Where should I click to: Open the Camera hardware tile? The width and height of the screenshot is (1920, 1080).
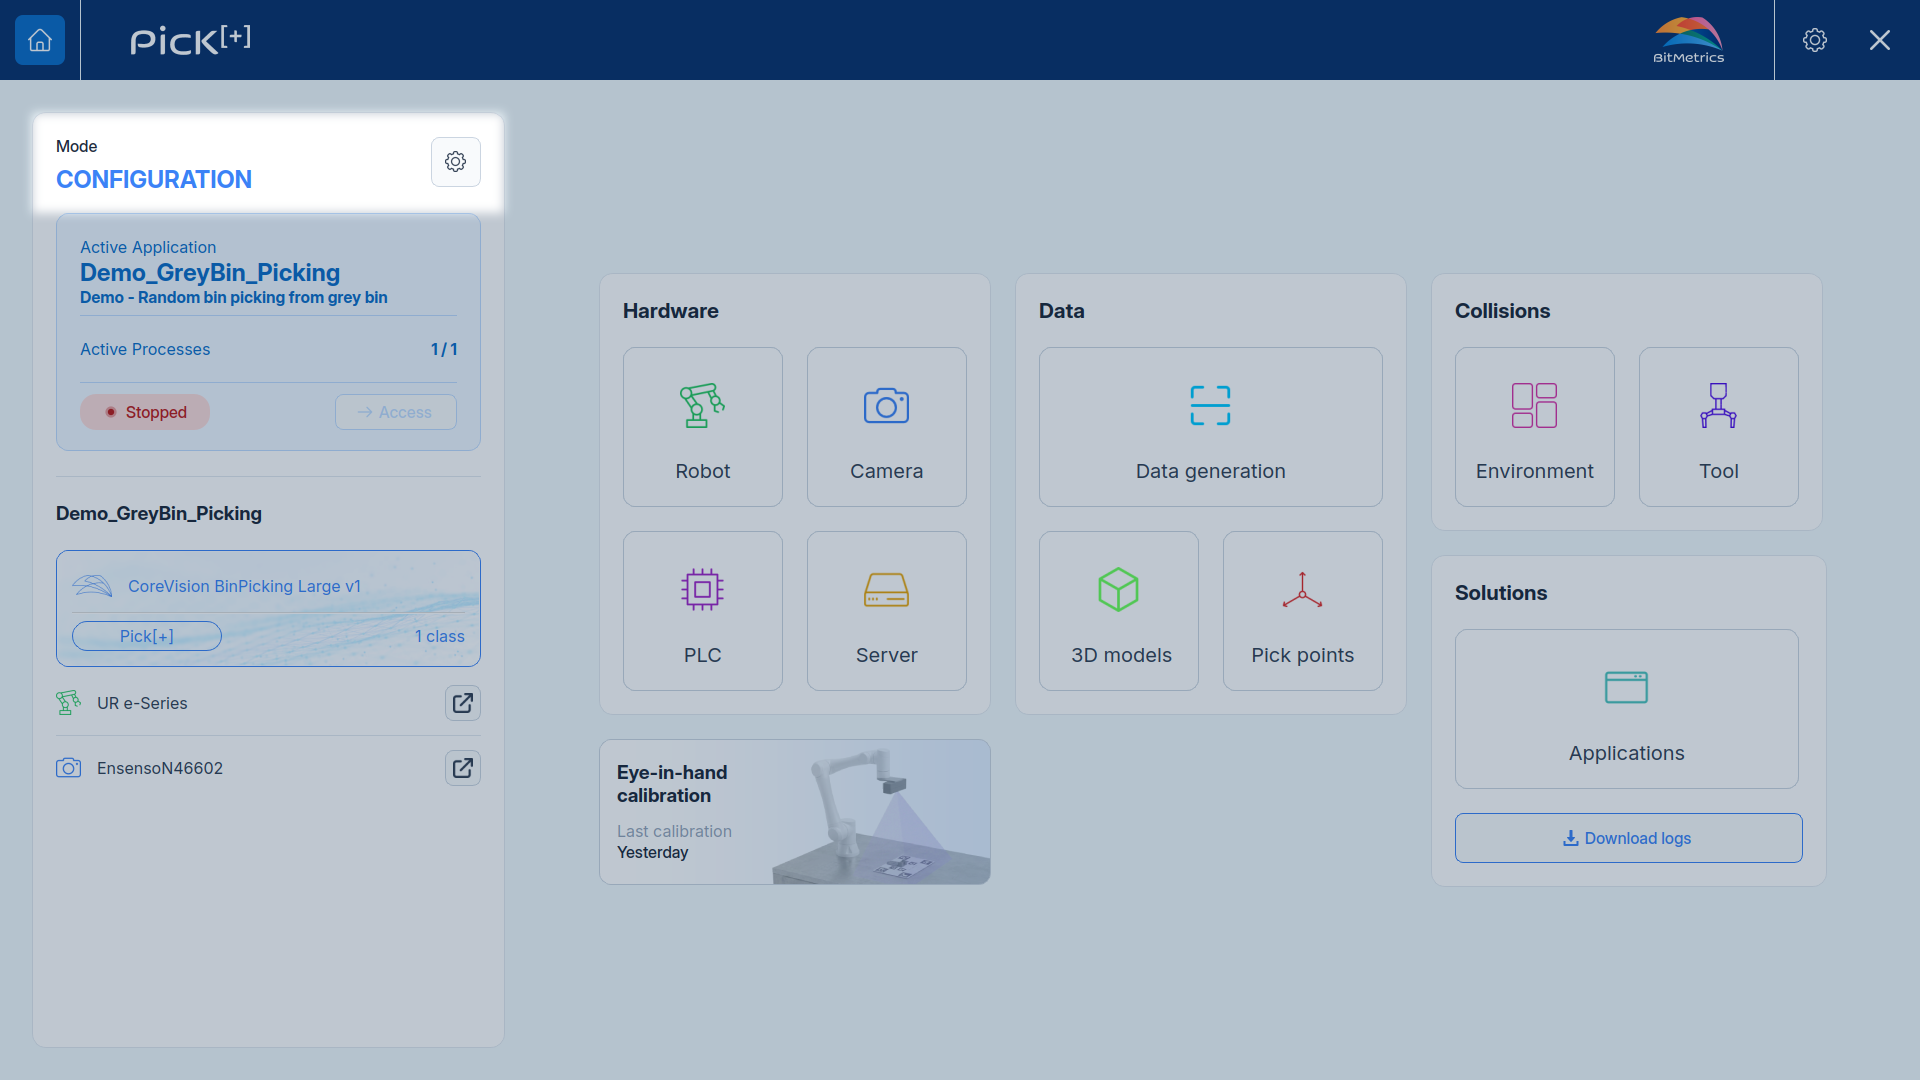point(887,427)
